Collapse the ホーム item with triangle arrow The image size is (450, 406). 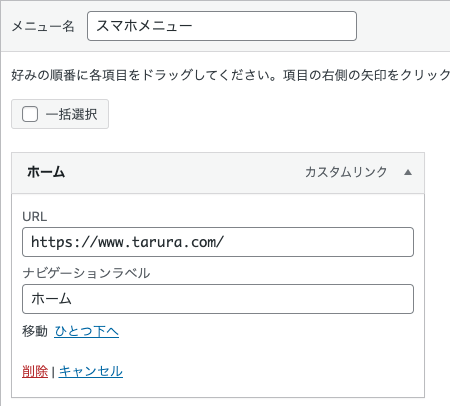point(408,172)
